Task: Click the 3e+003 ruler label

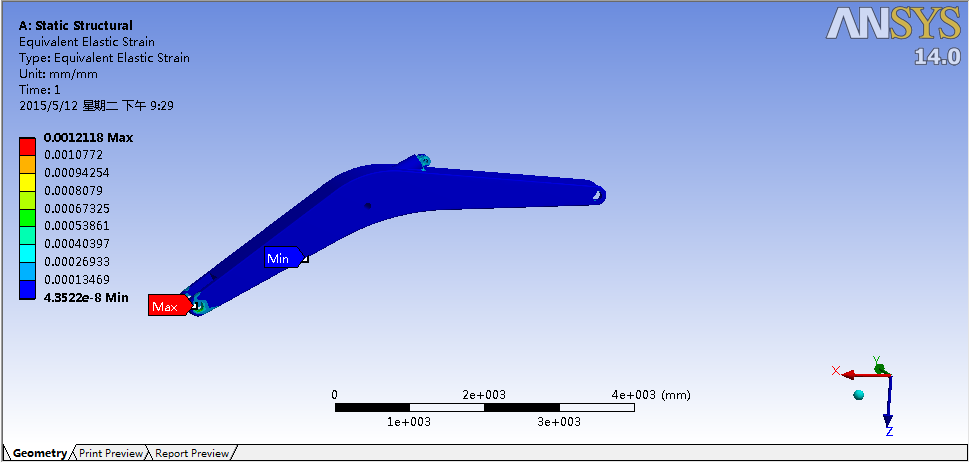Action: (559, 422)
